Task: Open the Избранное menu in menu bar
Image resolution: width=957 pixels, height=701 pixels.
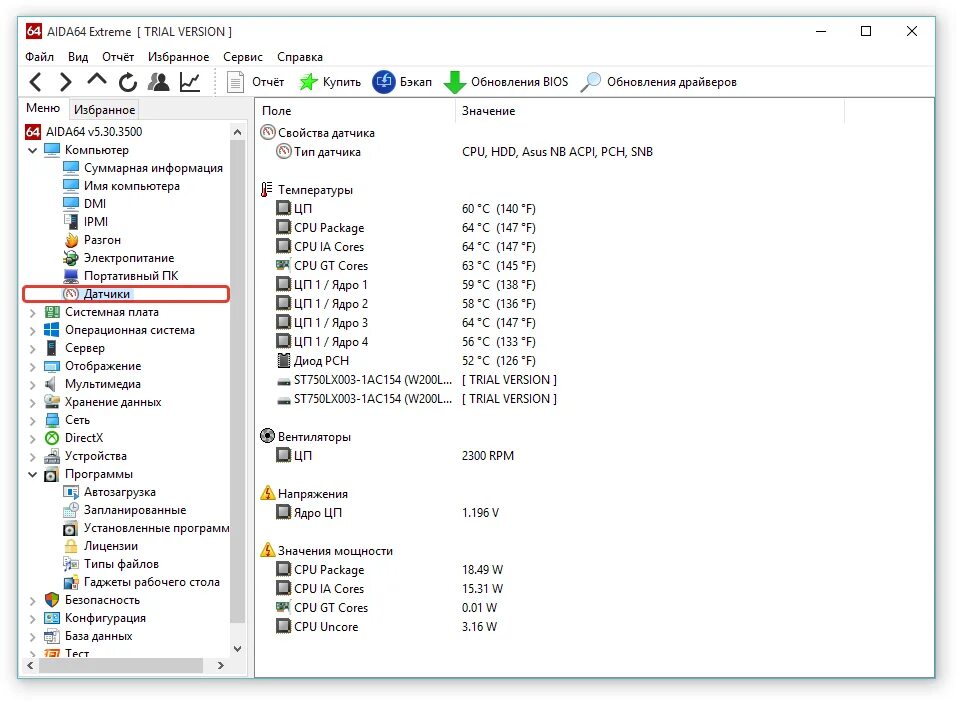Action: pos(178,57)
